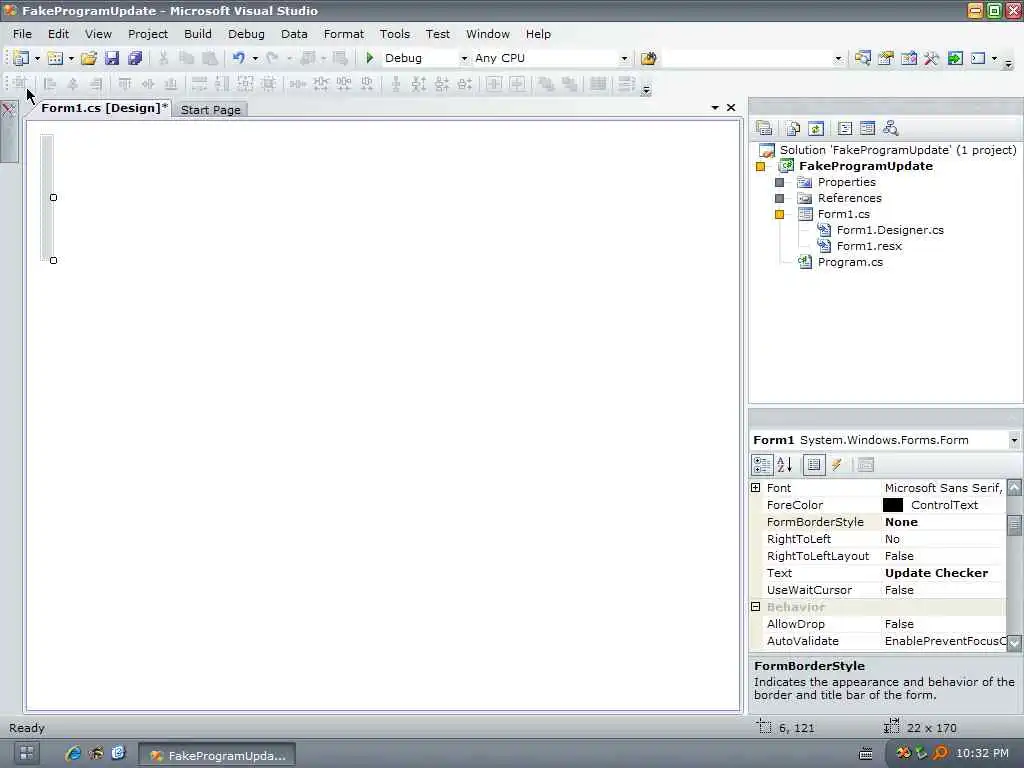Click Solution Explorer's Properties icon

pyautogui.click(x=764, y=128)
